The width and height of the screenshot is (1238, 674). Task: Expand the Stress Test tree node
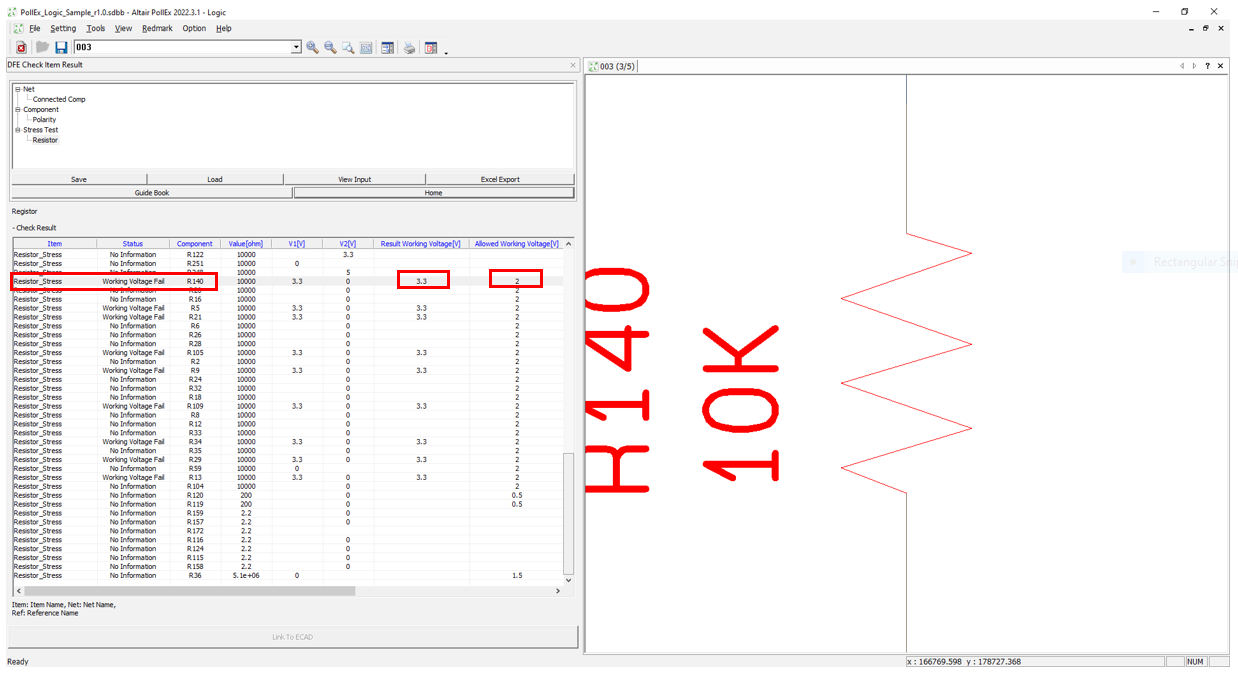click(x=17, y=129)
